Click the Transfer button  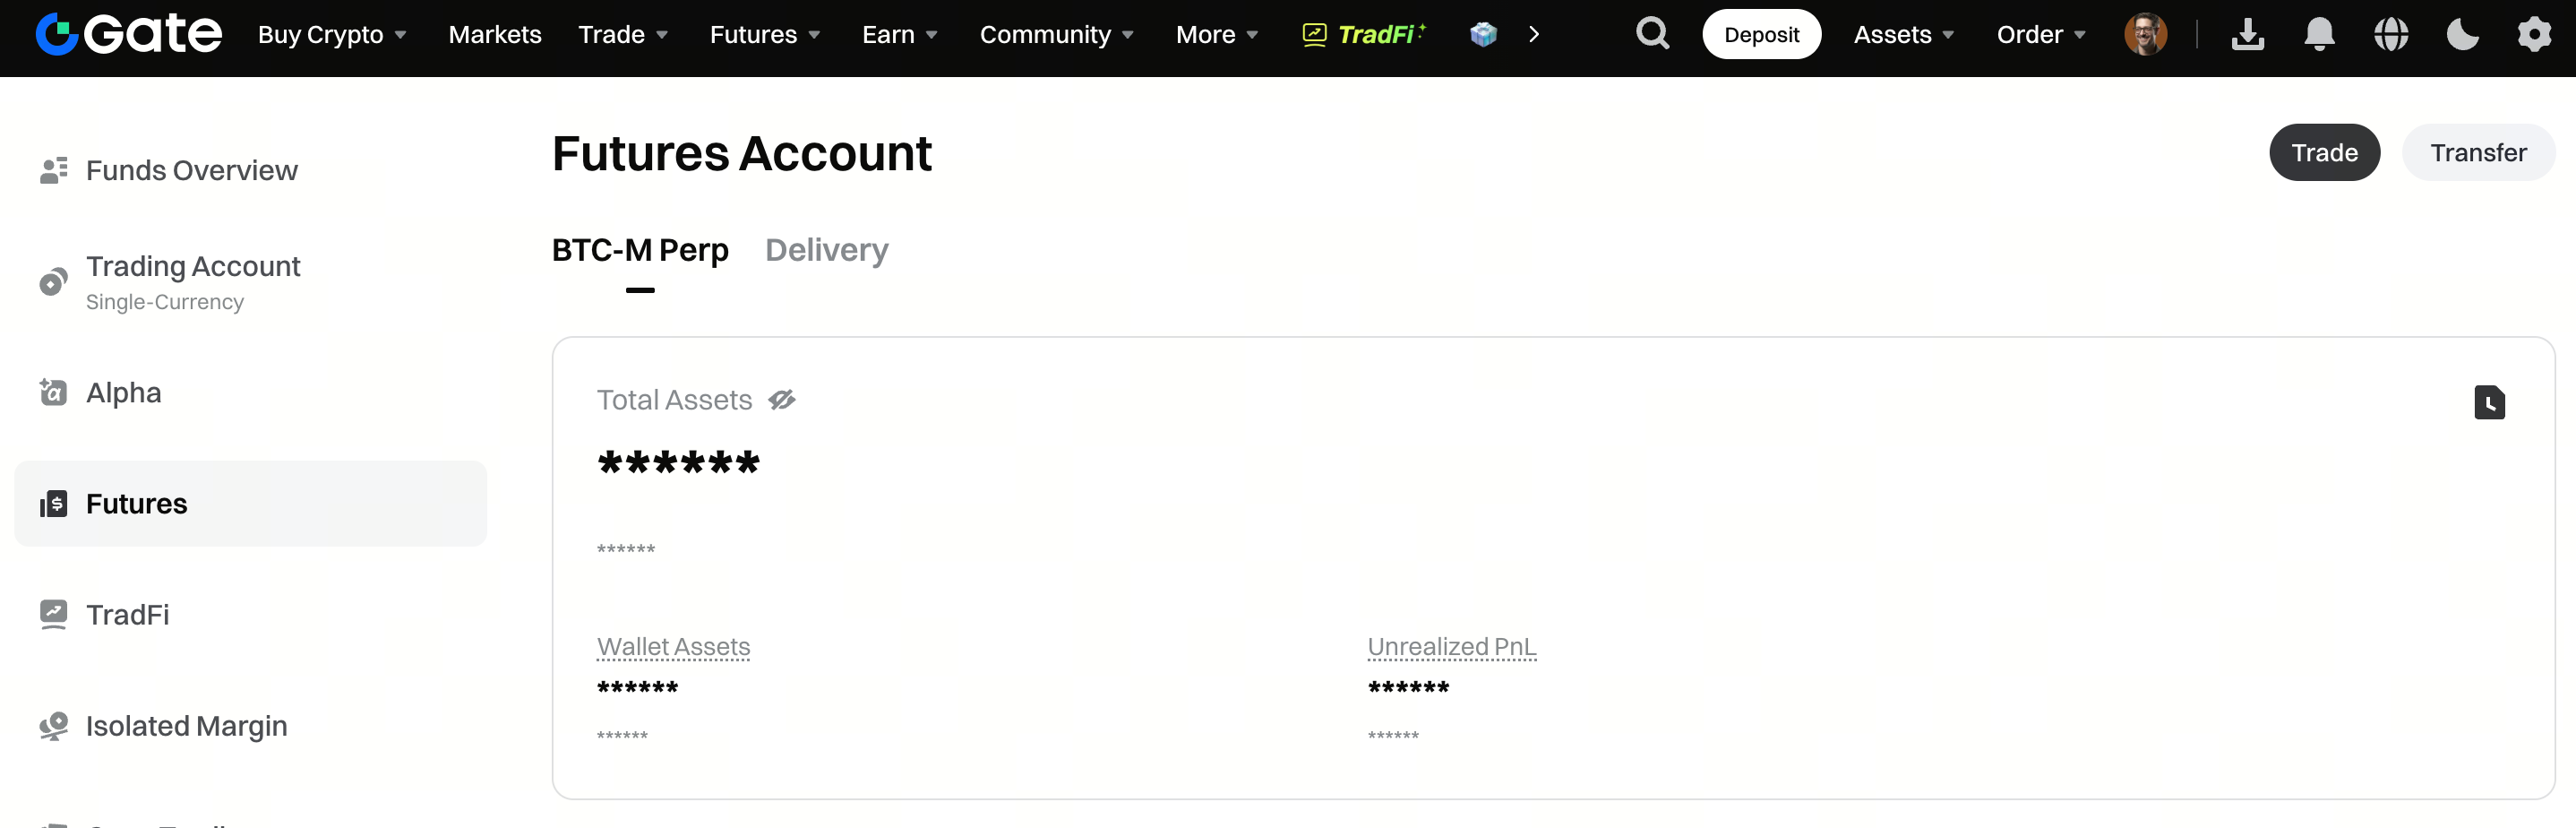click(2478, 153)
